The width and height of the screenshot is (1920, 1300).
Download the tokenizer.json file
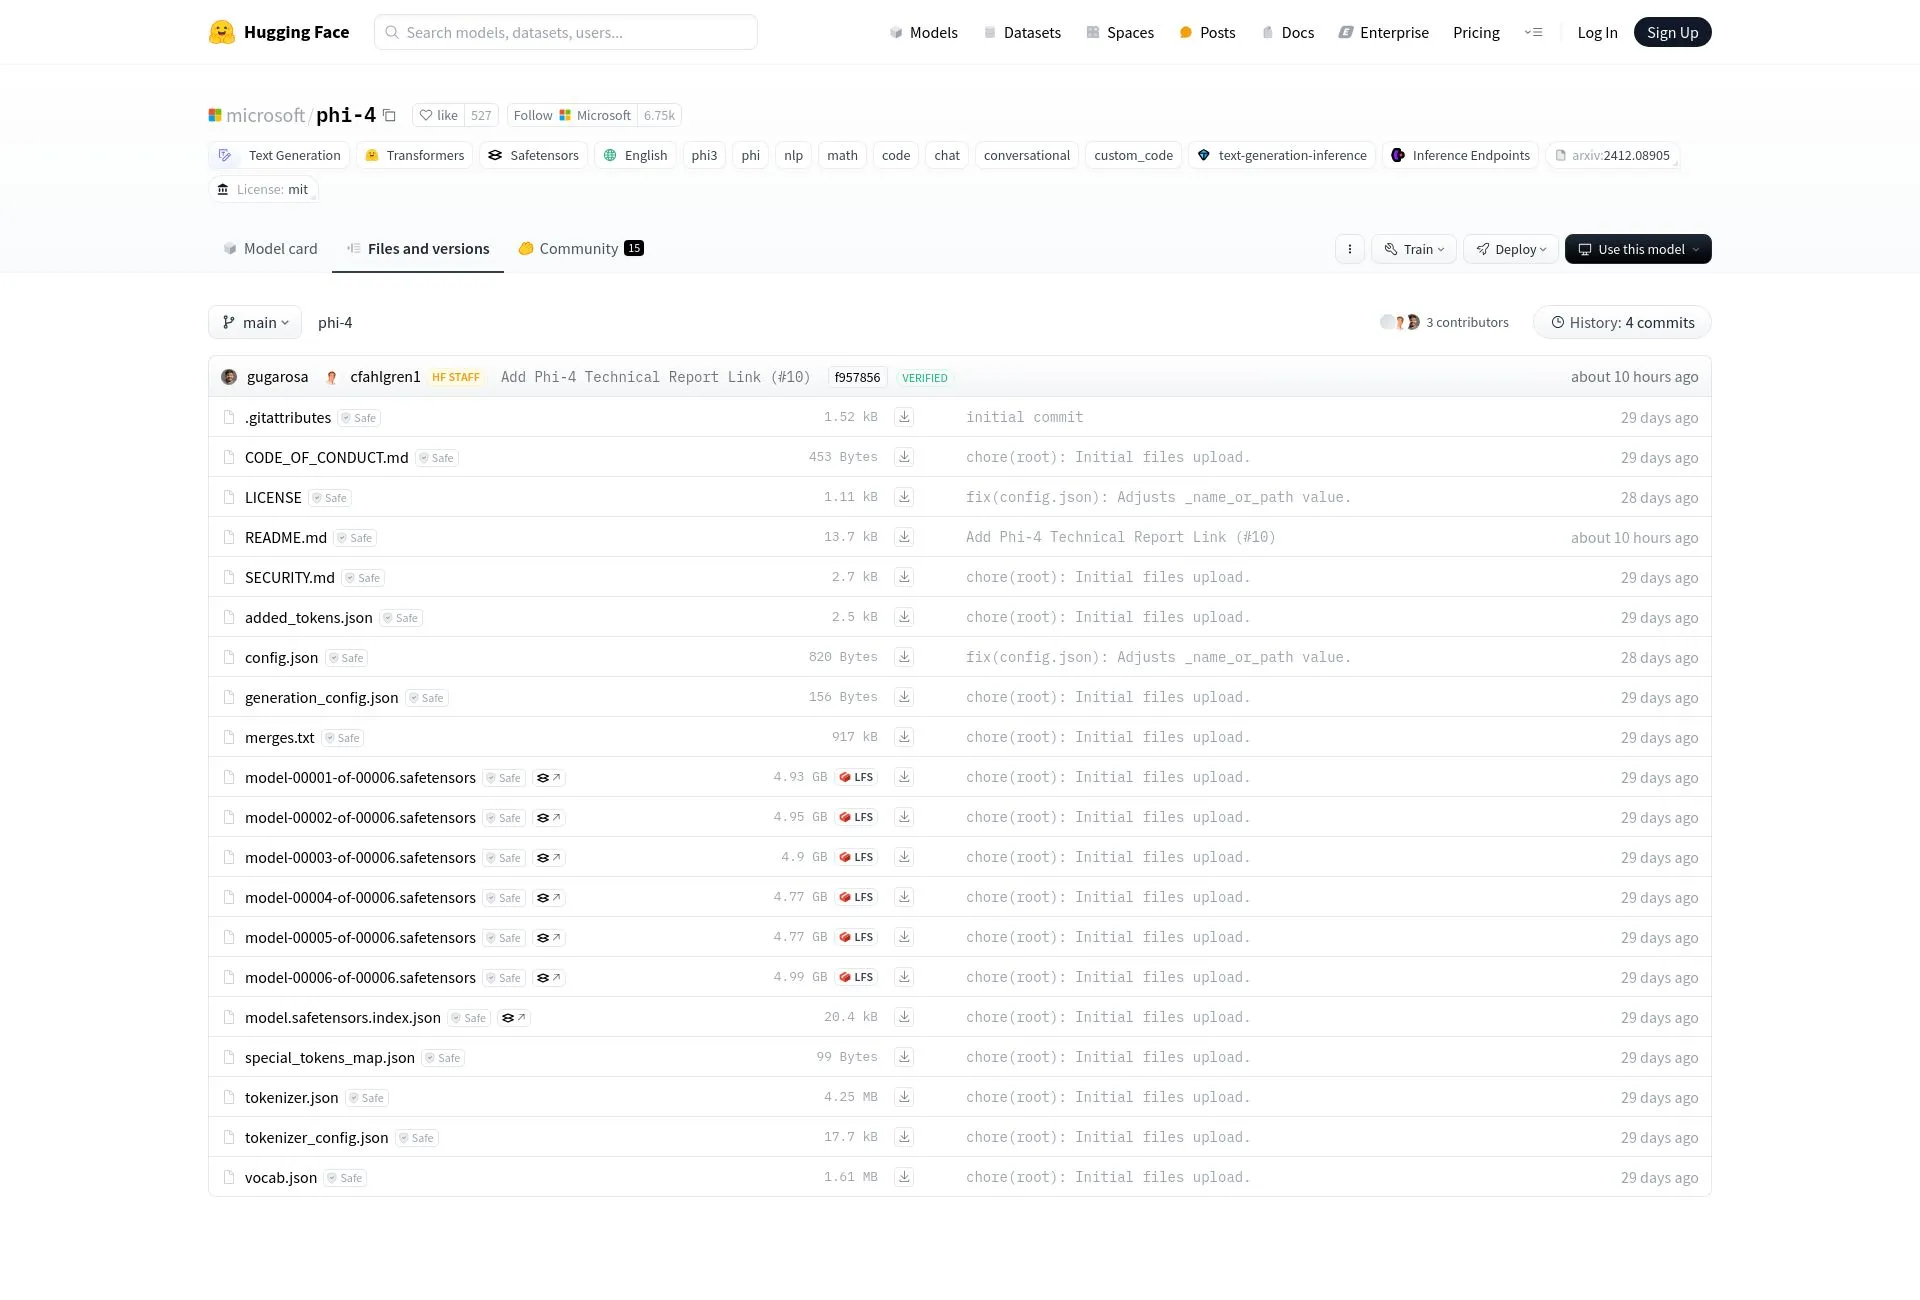click(x=904, y=1097)
